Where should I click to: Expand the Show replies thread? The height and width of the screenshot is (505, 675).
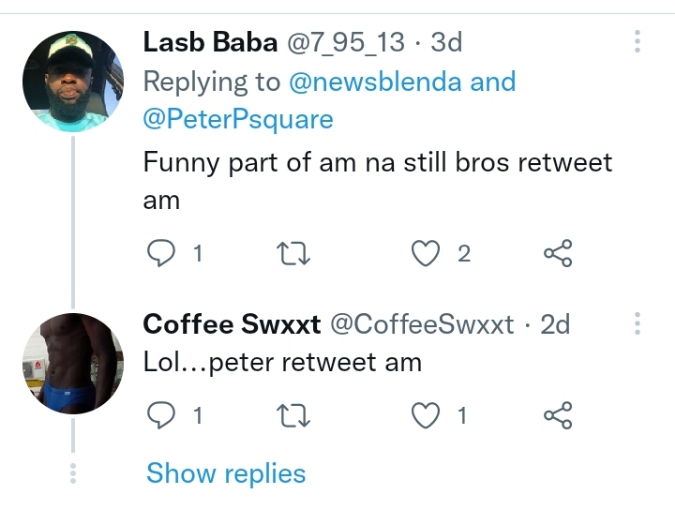[x=226, y=472]
